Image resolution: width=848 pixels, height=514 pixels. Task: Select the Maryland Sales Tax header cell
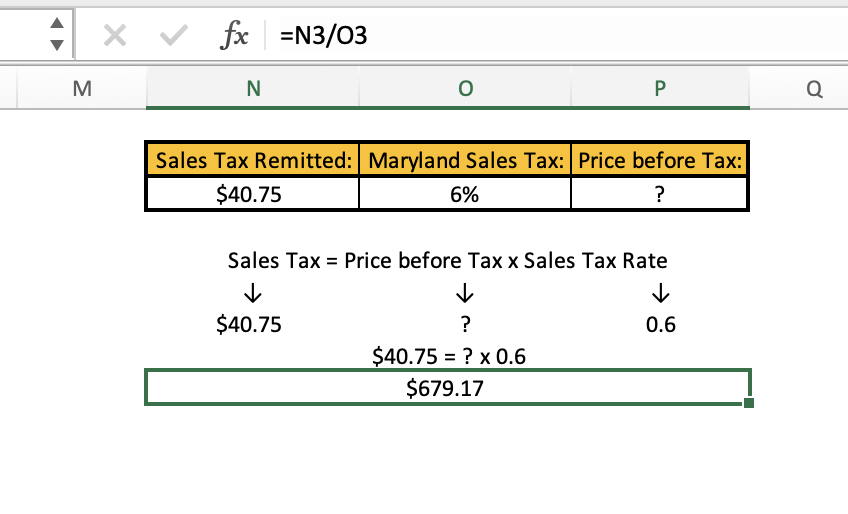click(x=464, y=160)
